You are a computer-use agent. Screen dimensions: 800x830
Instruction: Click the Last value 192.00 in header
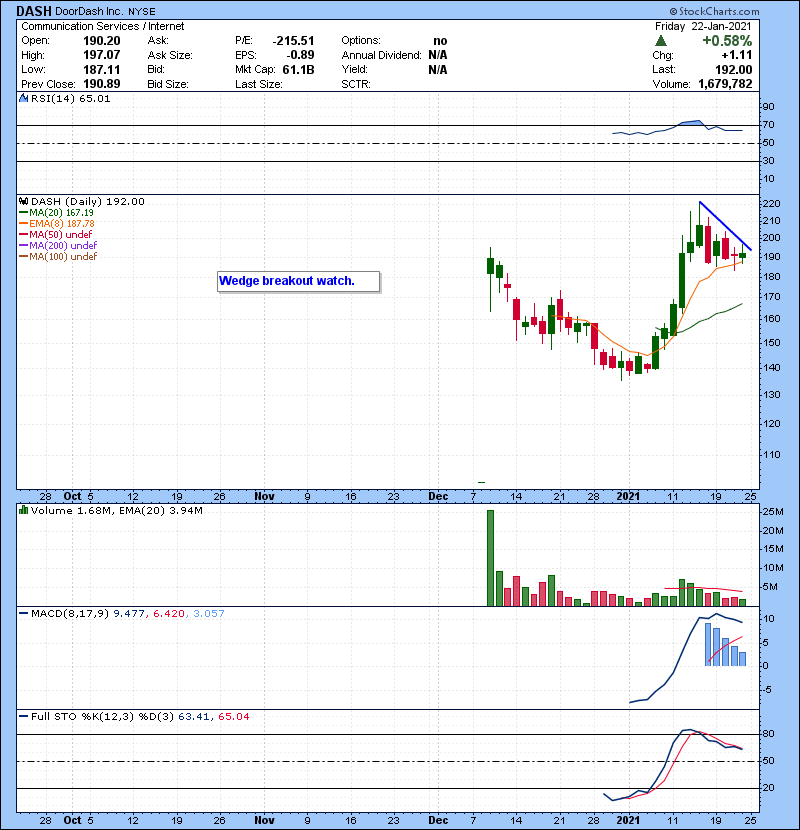coord(733,69)
